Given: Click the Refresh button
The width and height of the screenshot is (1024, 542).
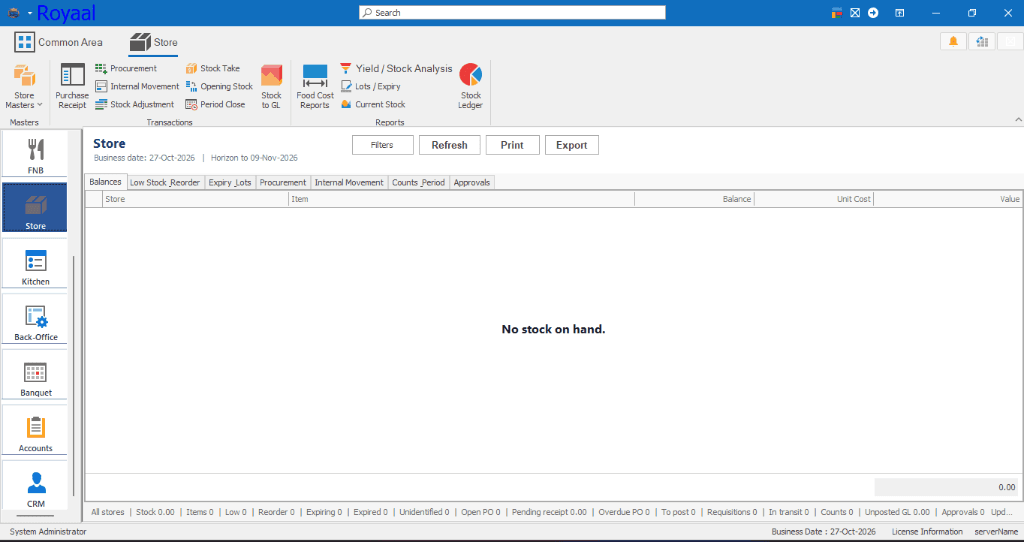Looking at the screenshot, I should 449,145.
